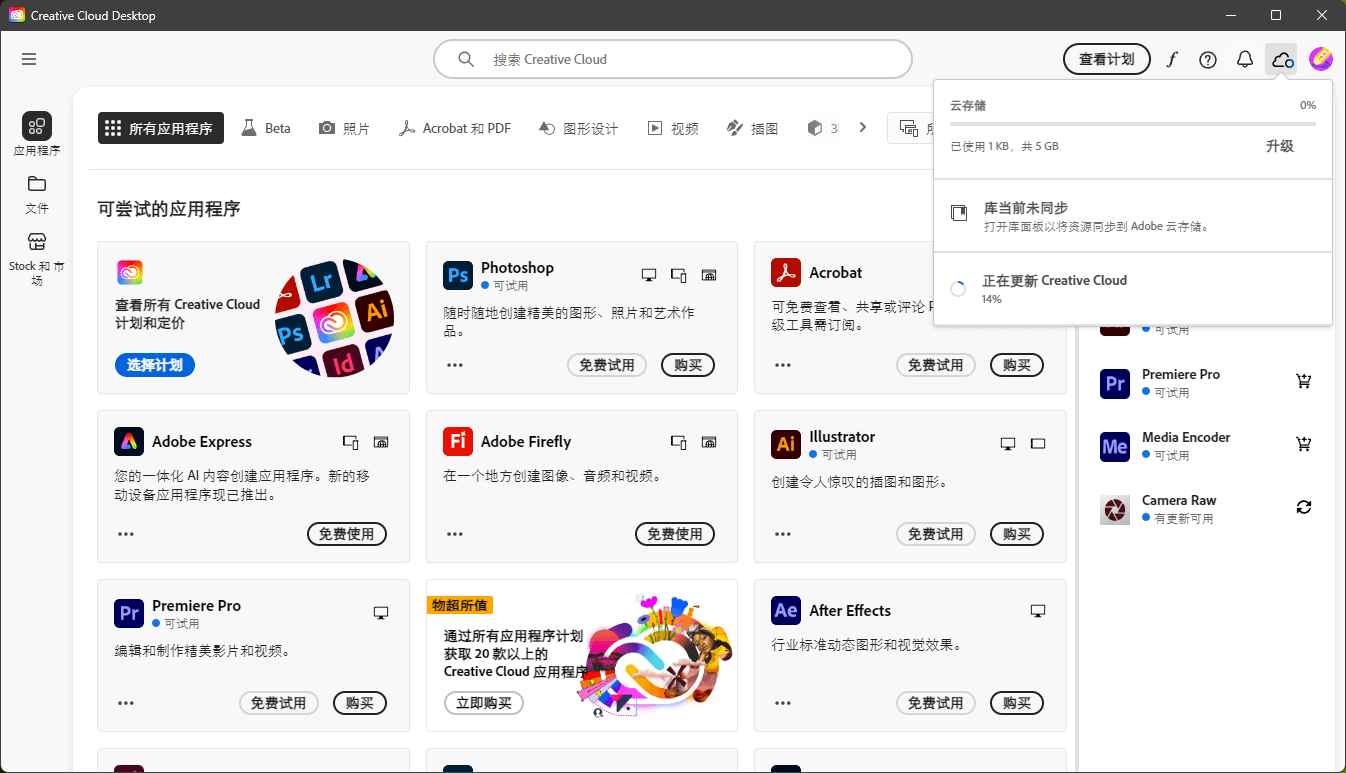The height and width of the screenshot is (773, 1346).
Task: Start Acrobat free trial
Action: [x=936, y=365]
